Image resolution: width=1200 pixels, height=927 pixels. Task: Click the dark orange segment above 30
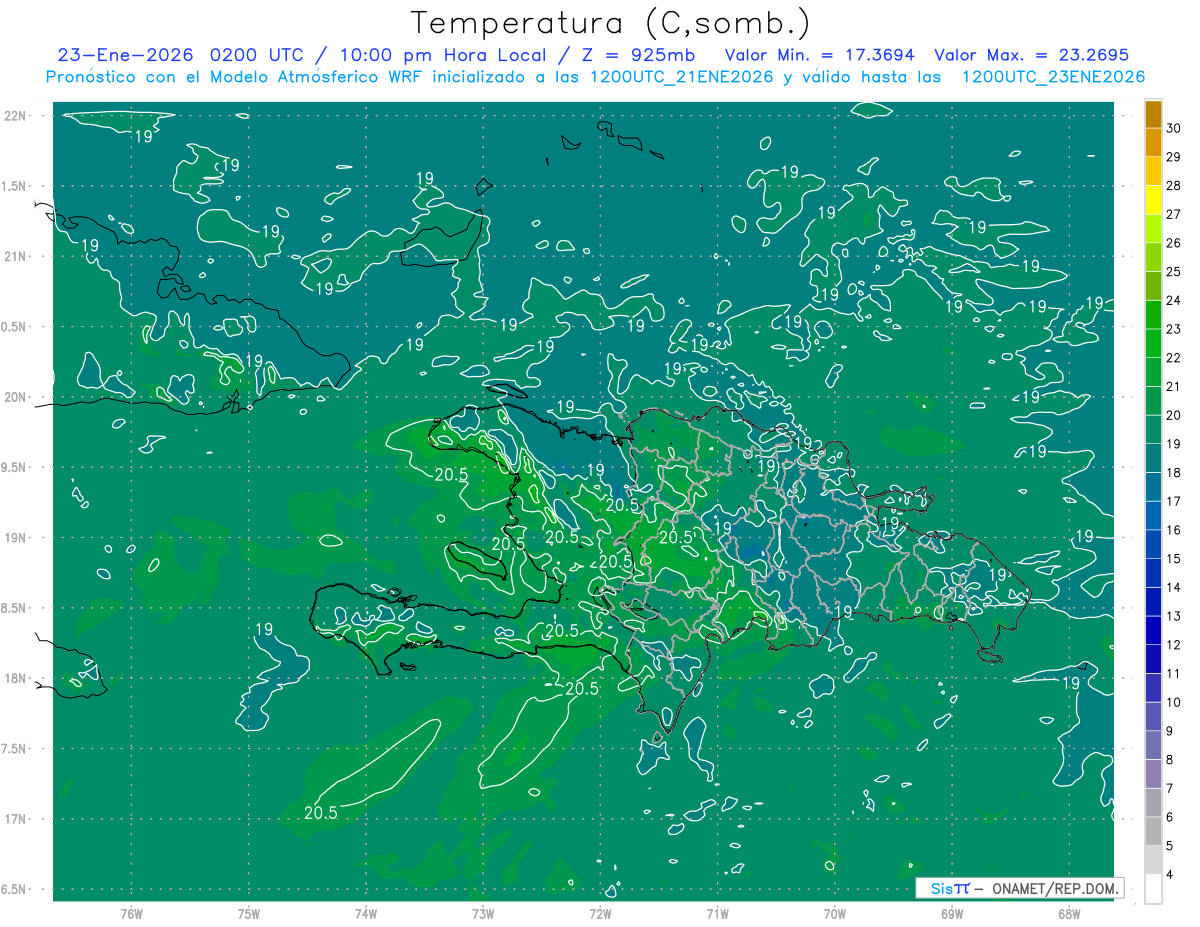(x=1153, y=114)
